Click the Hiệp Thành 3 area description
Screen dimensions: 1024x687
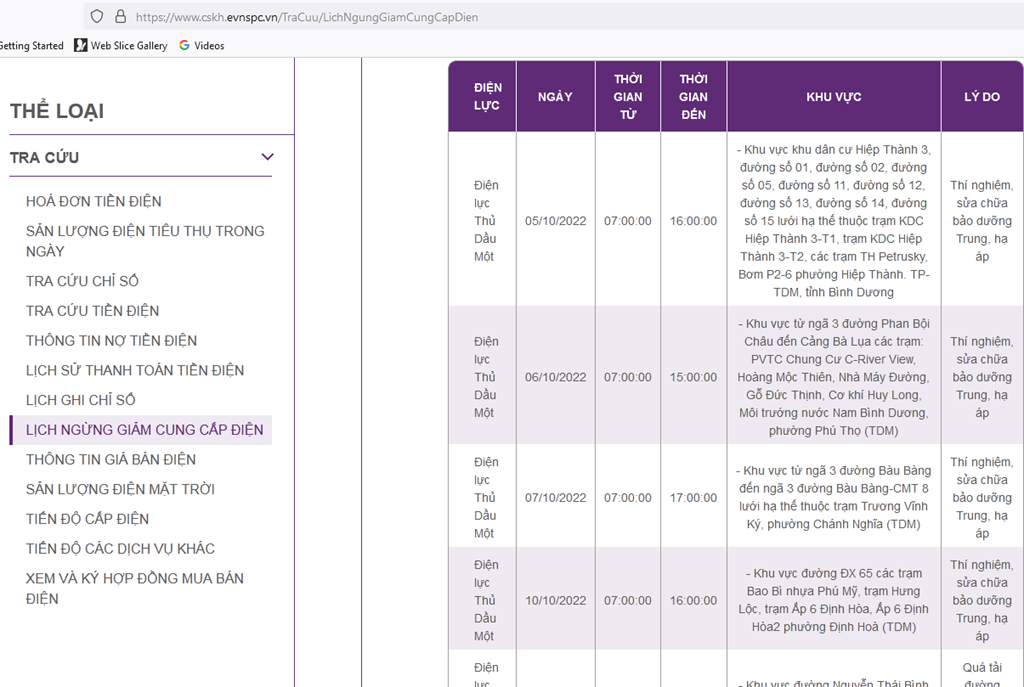click(x=833, y=221)
